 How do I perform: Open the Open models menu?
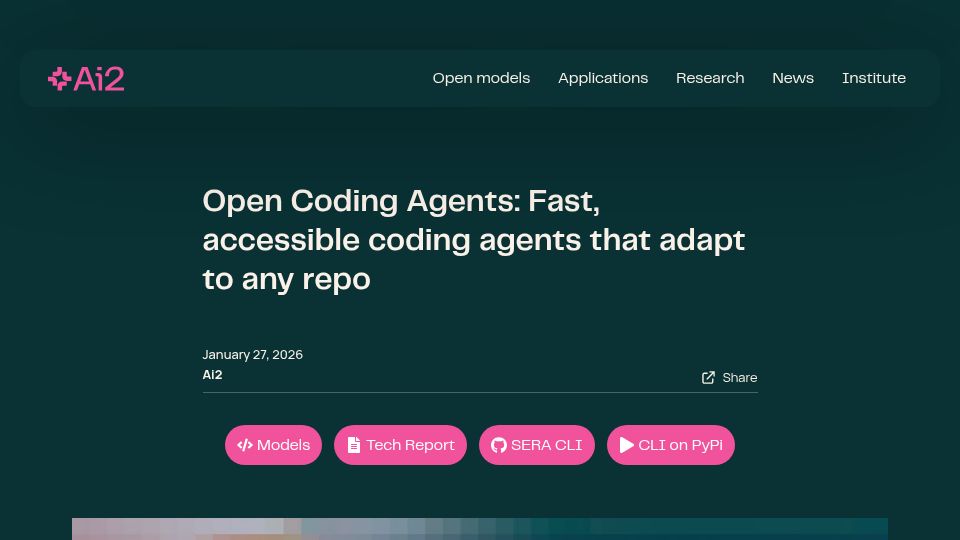pos(481,78)
